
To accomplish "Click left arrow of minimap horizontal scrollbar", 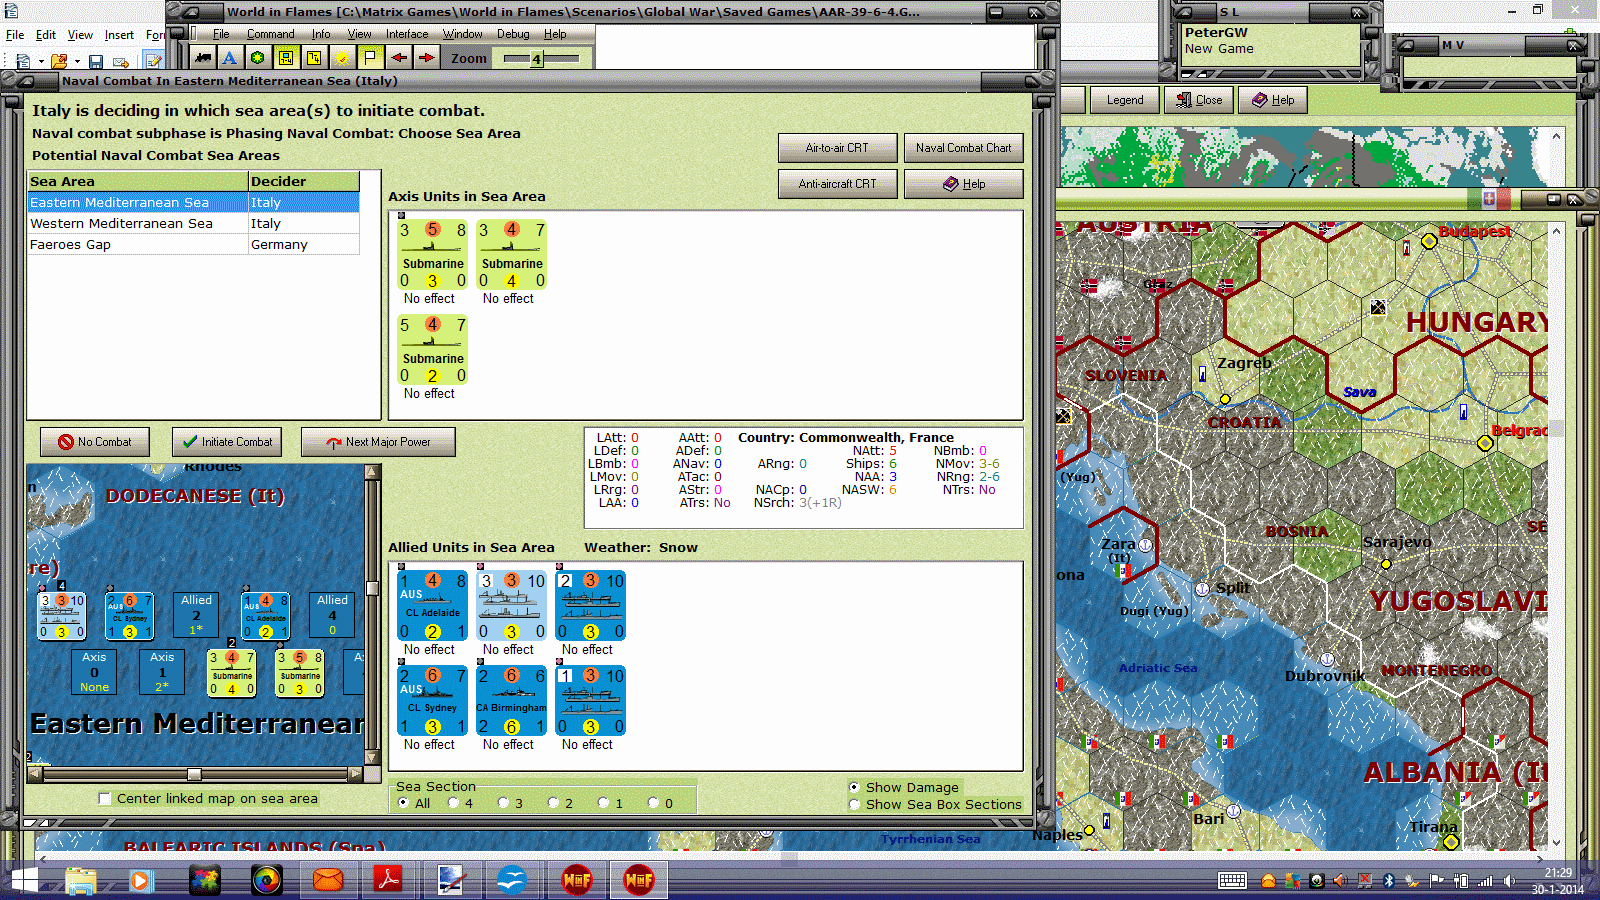I will click(35, 774).
